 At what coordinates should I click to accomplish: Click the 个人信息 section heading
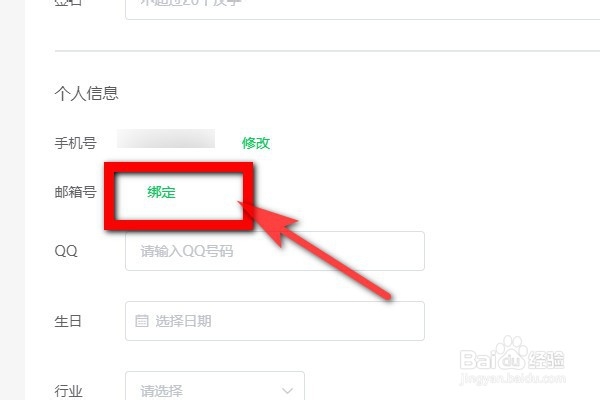[x=86, y=93]
